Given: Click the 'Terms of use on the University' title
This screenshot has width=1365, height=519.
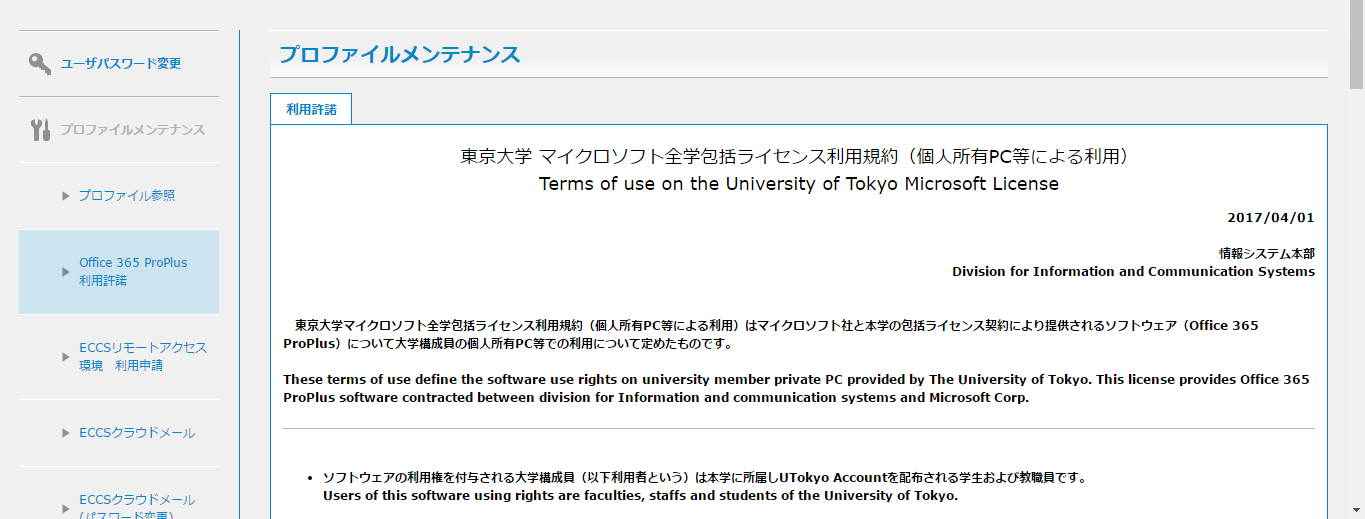Looking at the screenshot, I should point(799,184).
